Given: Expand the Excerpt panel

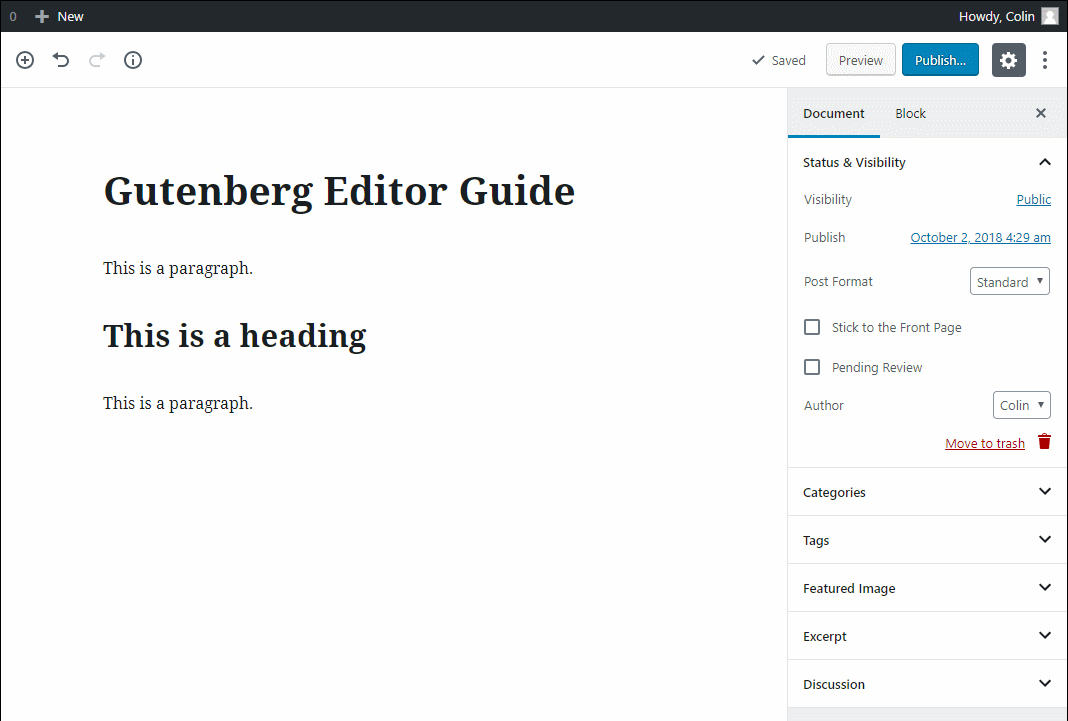Looking at the screenshot, I should (927, 636).
